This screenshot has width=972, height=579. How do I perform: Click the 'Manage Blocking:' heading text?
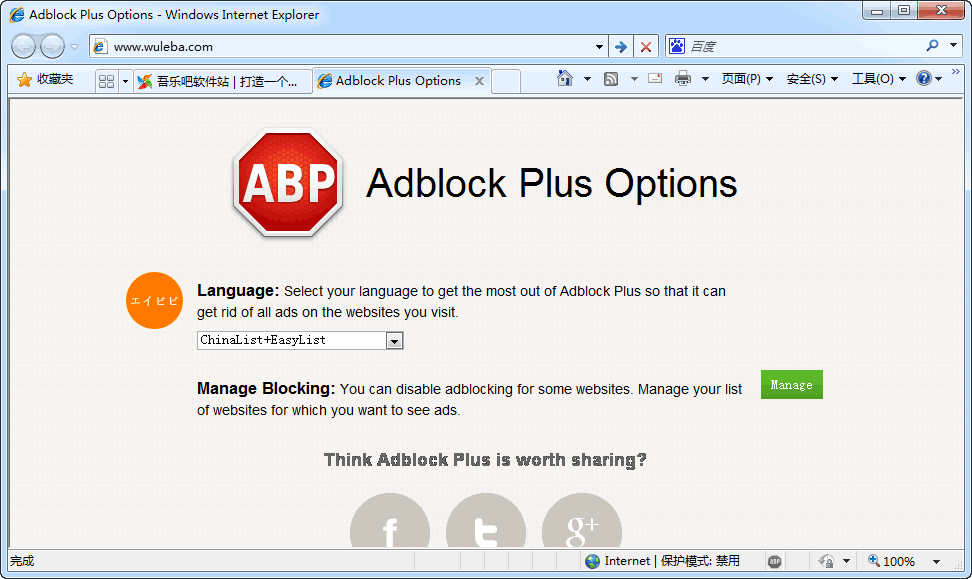point(266,389)
